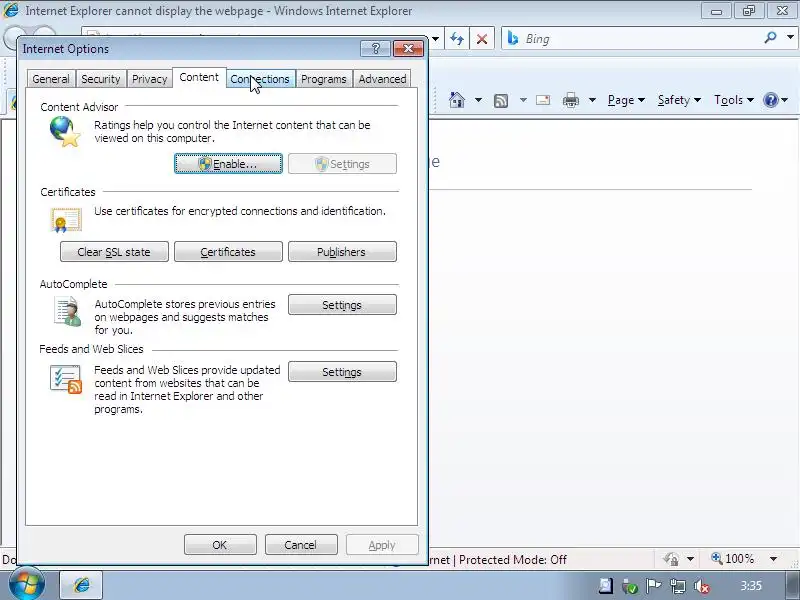Click the muted volume tray icon
The width and height of the screenshot is (800, 600).
tap(702, 587)
